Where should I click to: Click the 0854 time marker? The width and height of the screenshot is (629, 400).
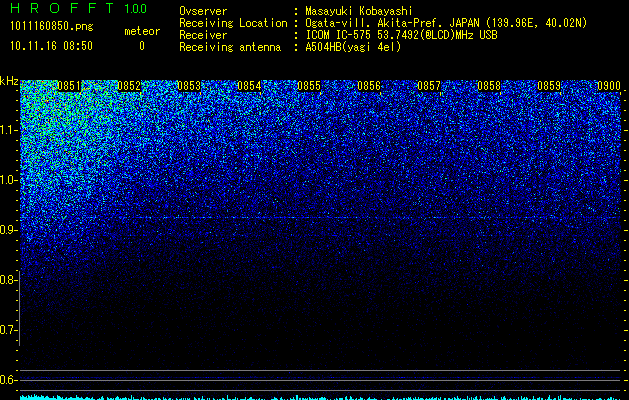(249, 86)
